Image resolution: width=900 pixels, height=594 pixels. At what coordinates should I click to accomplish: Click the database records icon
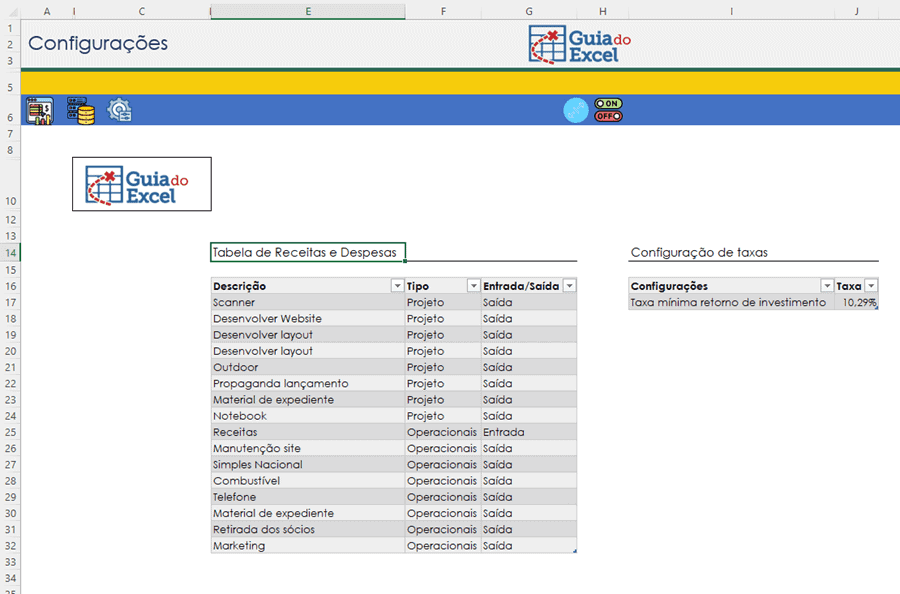point(80,111)
